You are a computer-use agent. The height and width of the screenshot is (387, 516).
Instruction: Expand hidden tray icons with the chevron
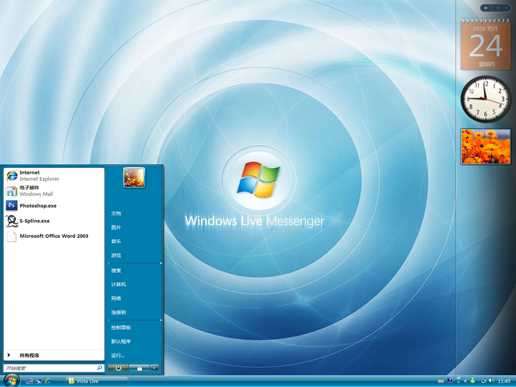pos(465,381)
